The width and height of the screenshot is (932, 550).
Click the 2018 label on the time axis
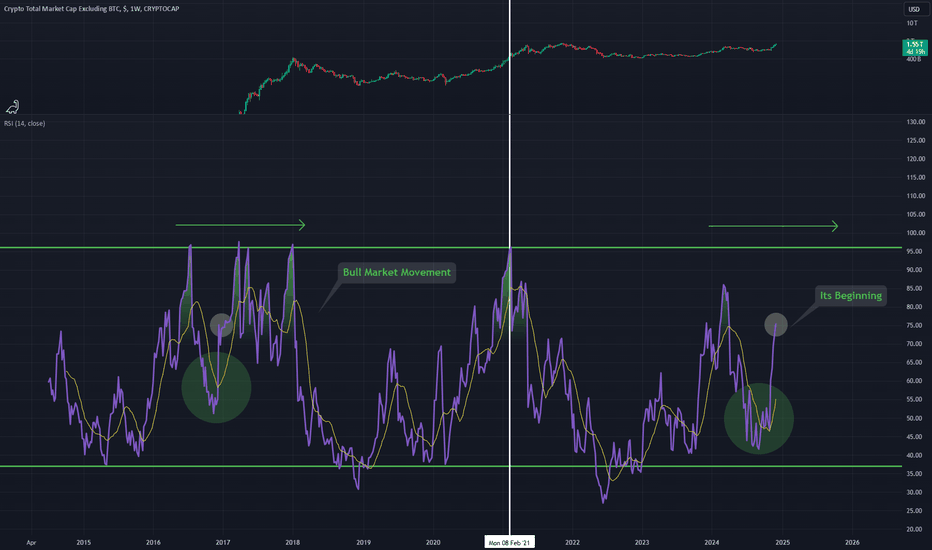point(292,542)
